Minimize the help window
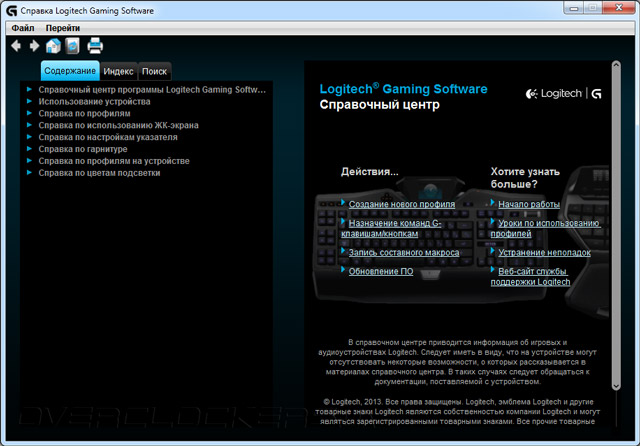640x446 pixels. pos(573,8)
